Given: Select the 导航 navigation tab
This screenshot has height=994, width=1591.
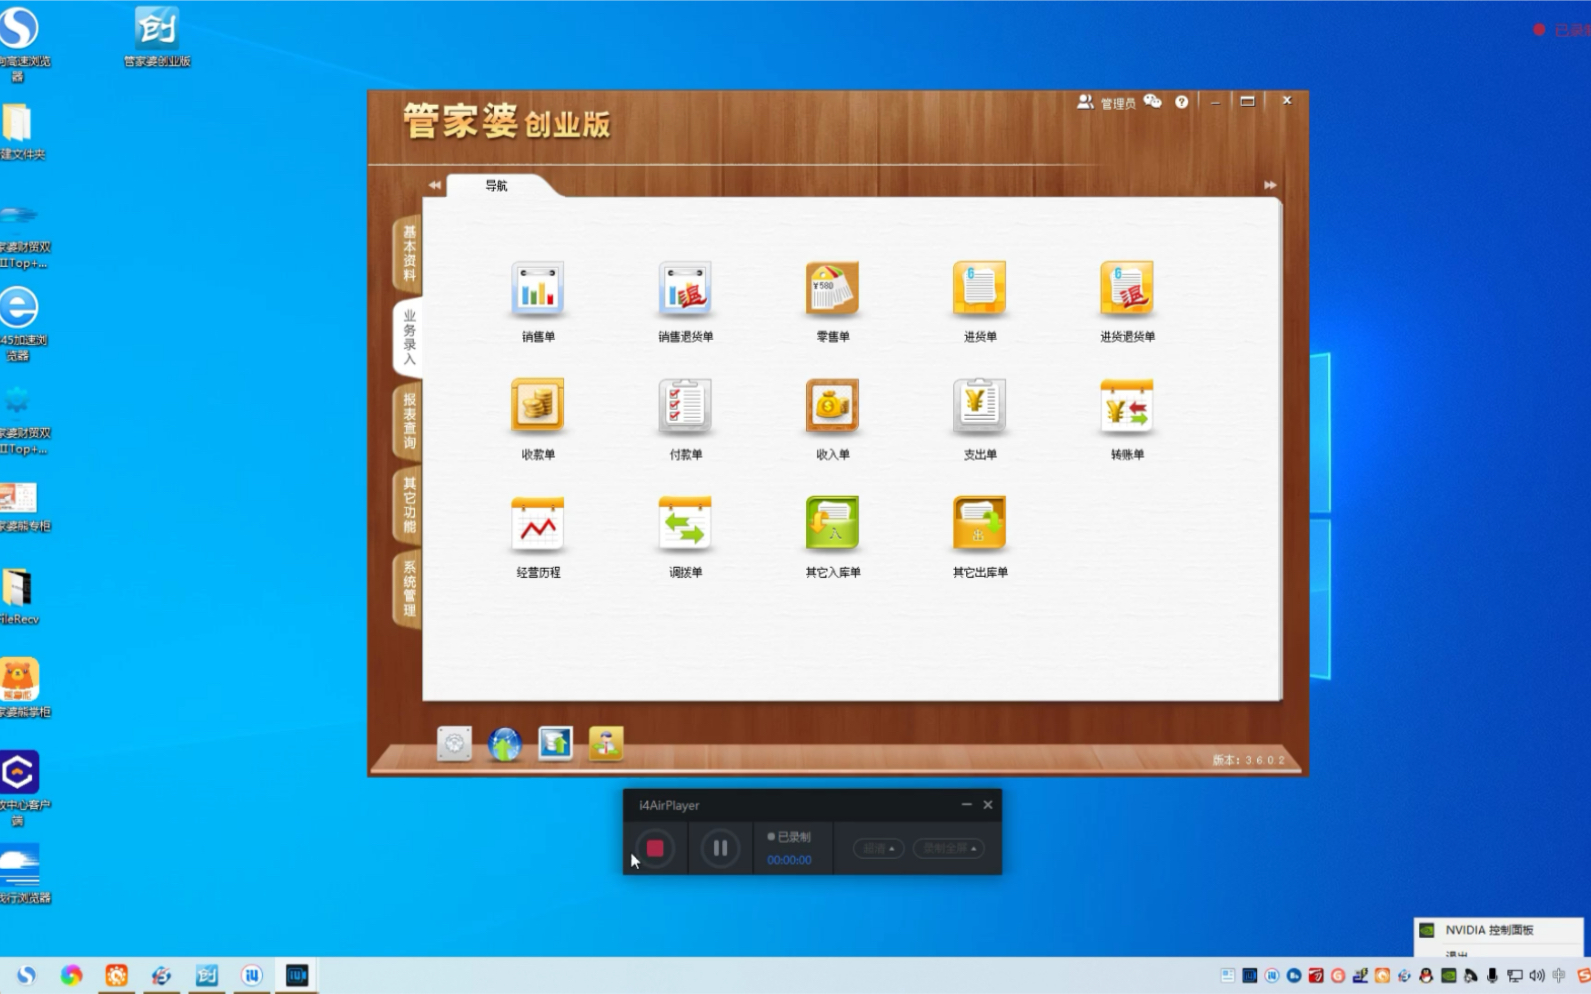Looking at the screenshot, I should (x=497, y=186).
